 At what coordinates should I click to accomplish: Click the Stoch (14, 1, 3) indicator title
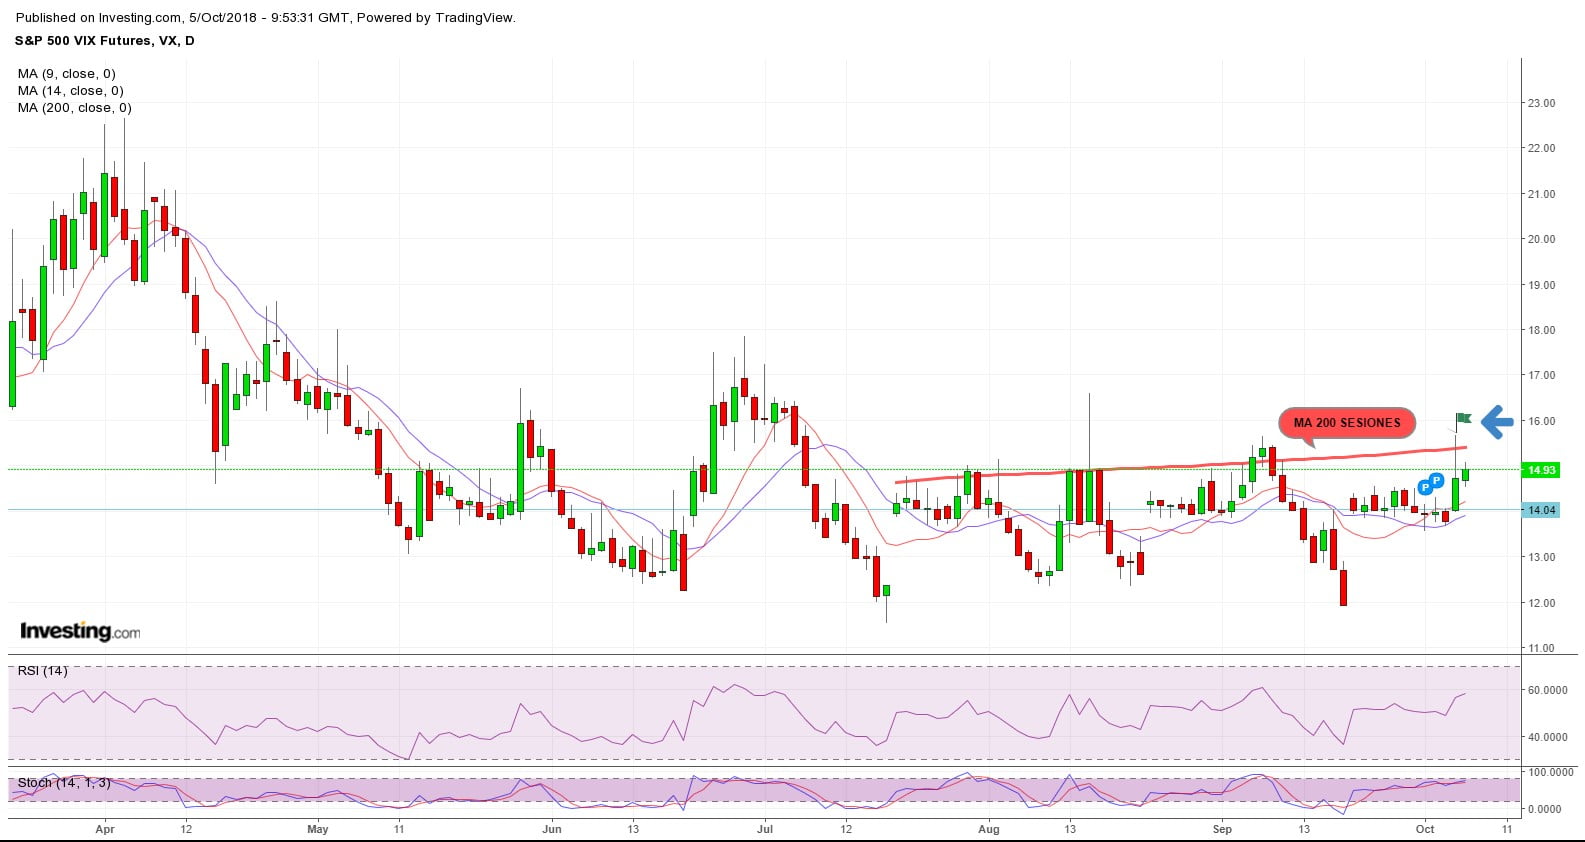point(64,783)
